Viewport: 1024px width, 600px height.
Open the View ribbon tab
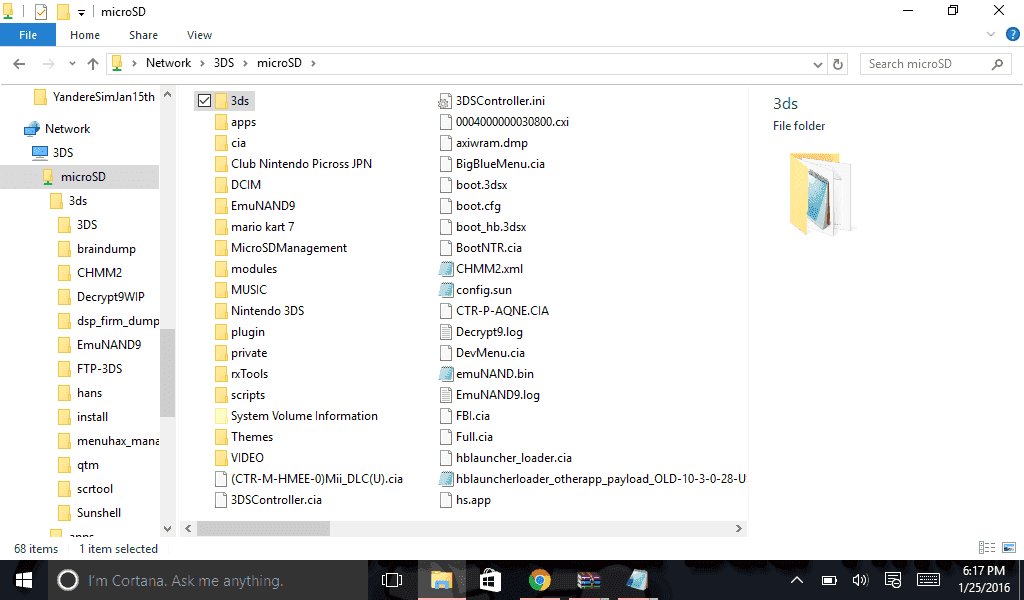point(199,35)
